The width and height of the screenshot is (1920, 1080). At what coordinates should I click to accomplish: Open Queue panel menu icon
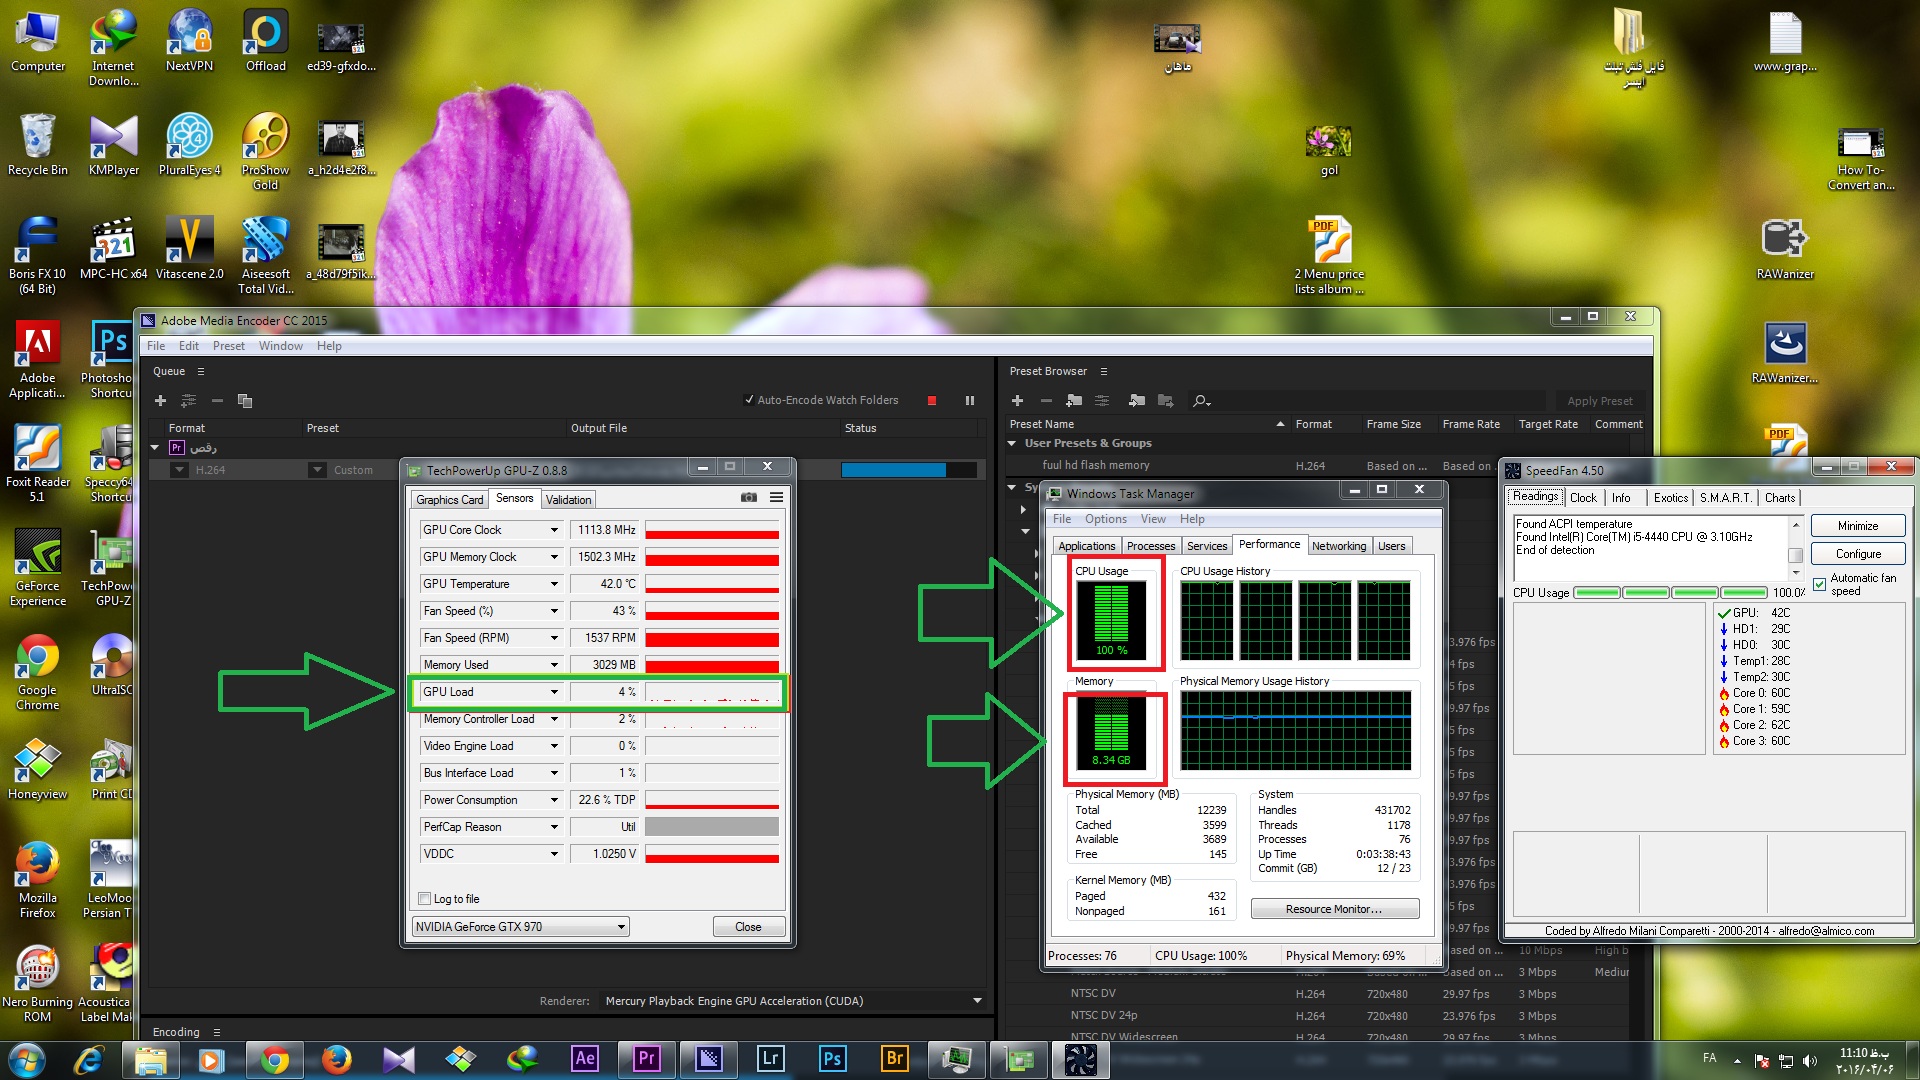[200, 371]
